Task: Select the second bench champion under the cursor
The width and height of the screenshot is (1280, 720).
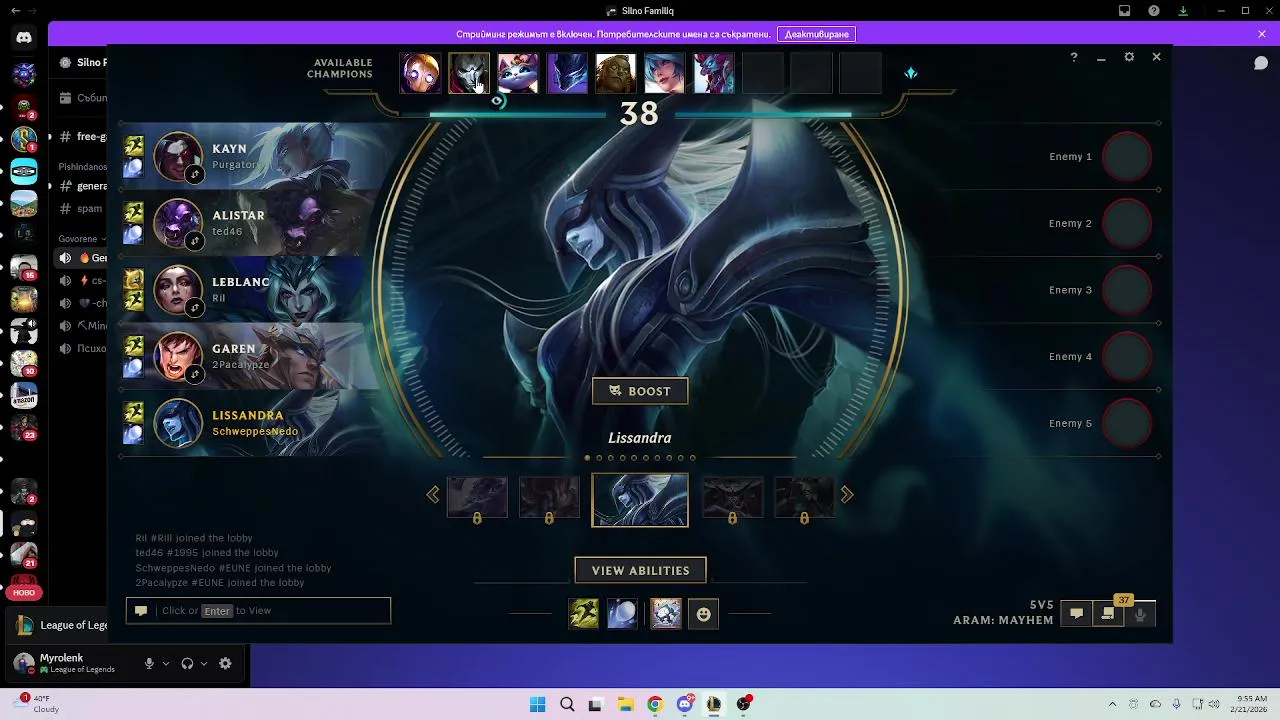Action: click(469, 73)
